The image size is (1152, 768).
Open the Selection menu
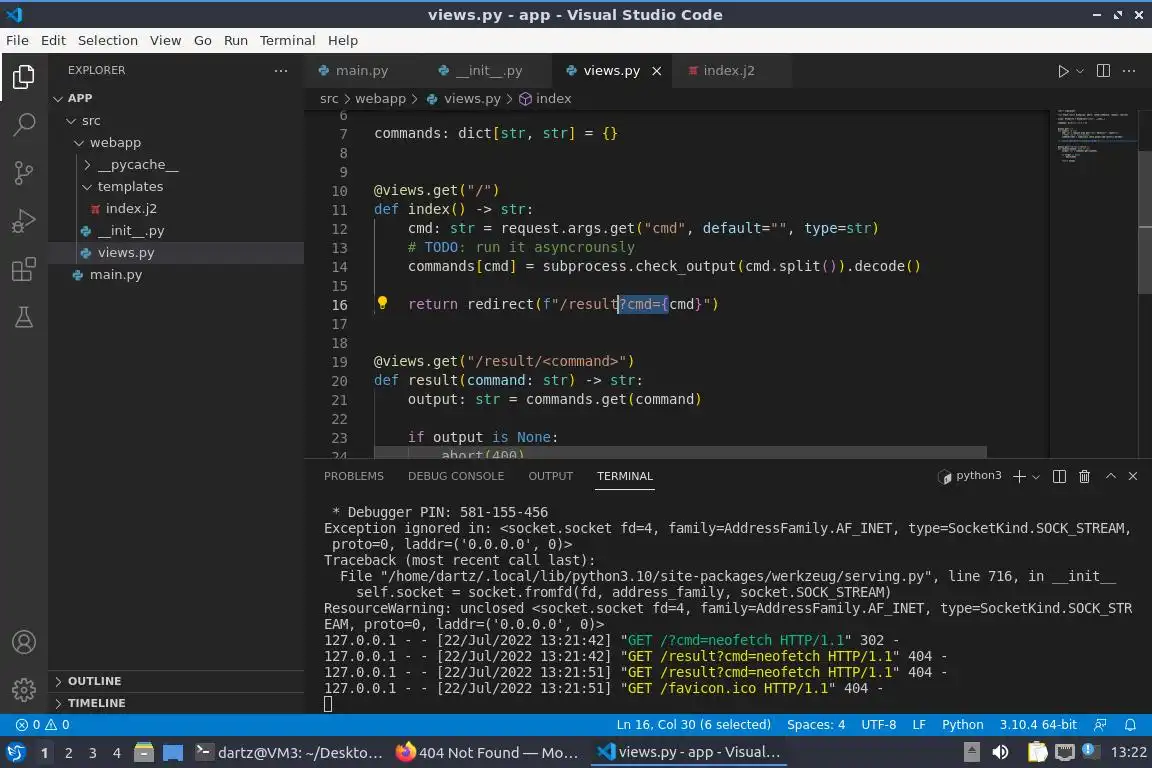point(108,40)
